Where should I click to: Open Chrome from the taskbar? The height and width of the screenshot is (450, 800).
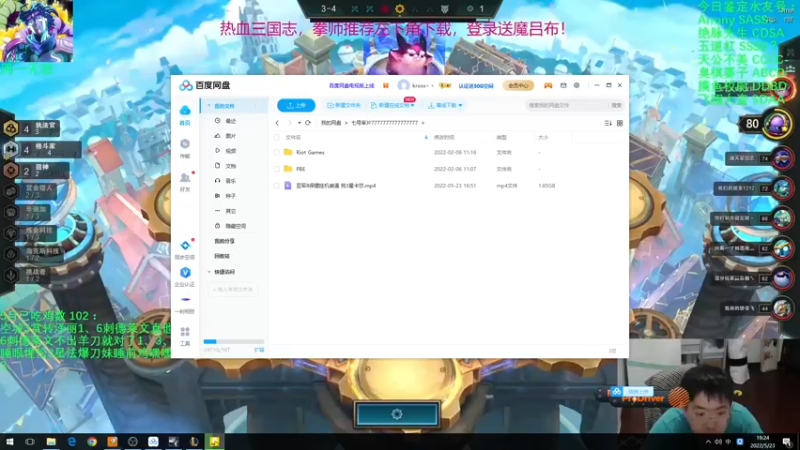[x=92, y=441]
